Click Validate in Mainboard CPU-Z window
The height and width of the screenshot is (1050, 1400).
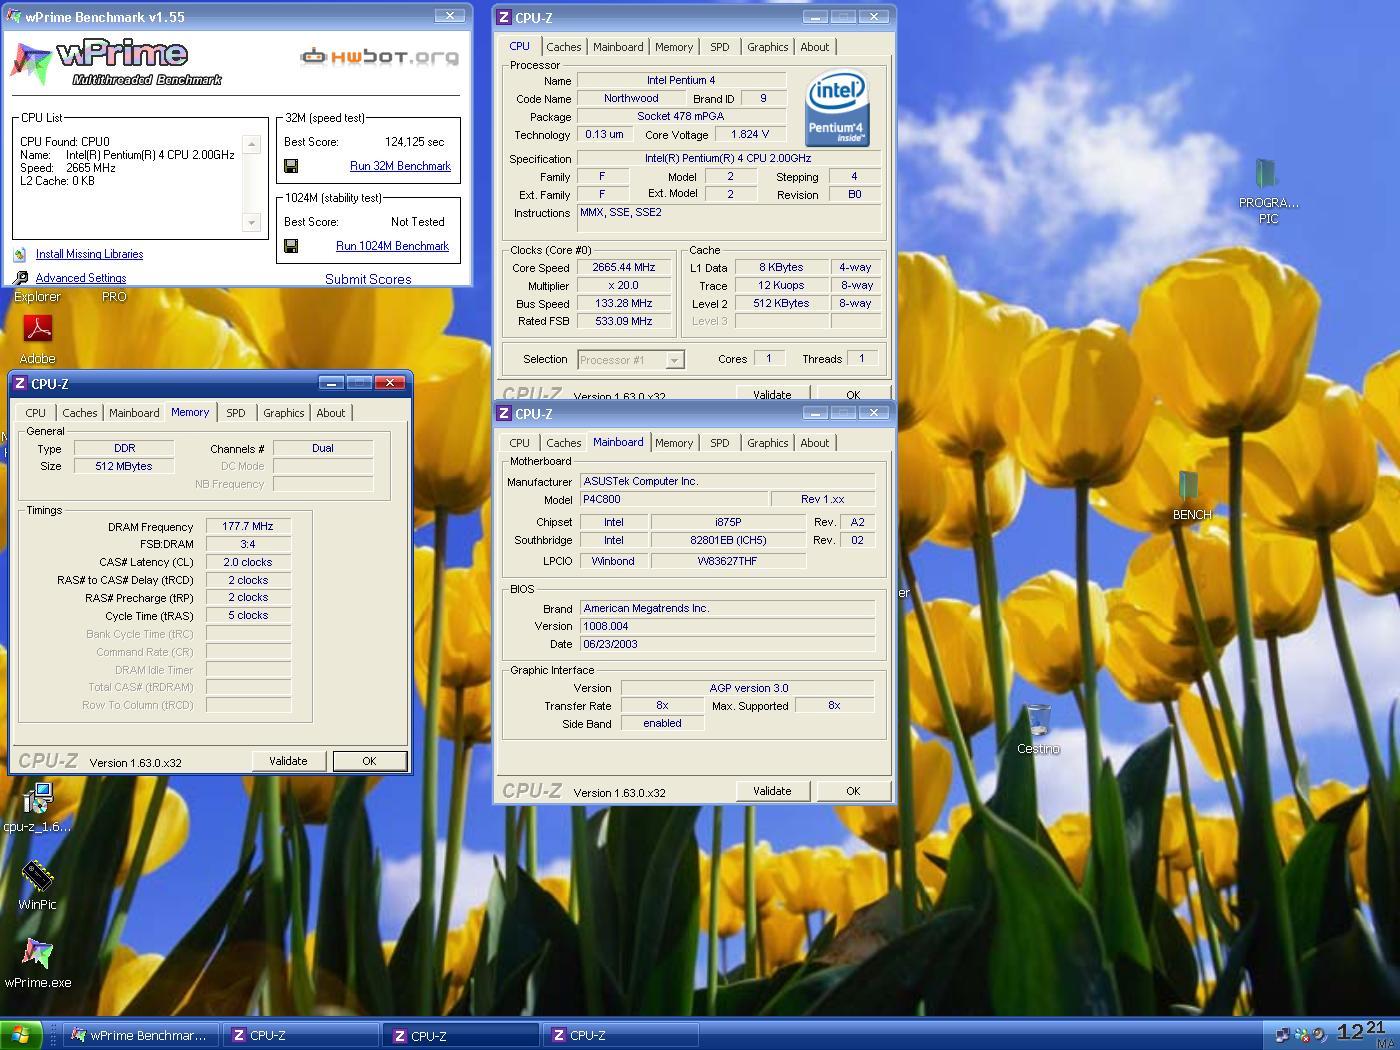772,791
